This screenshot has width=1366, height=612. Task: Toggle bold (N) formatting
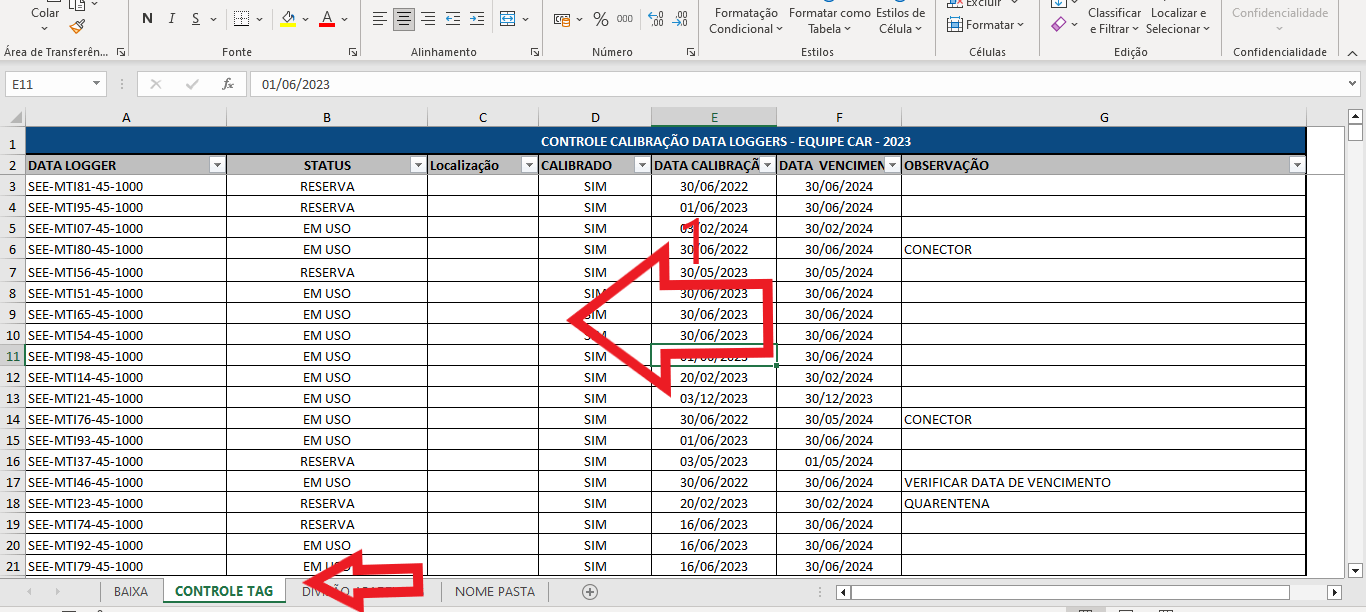(148, 18)
